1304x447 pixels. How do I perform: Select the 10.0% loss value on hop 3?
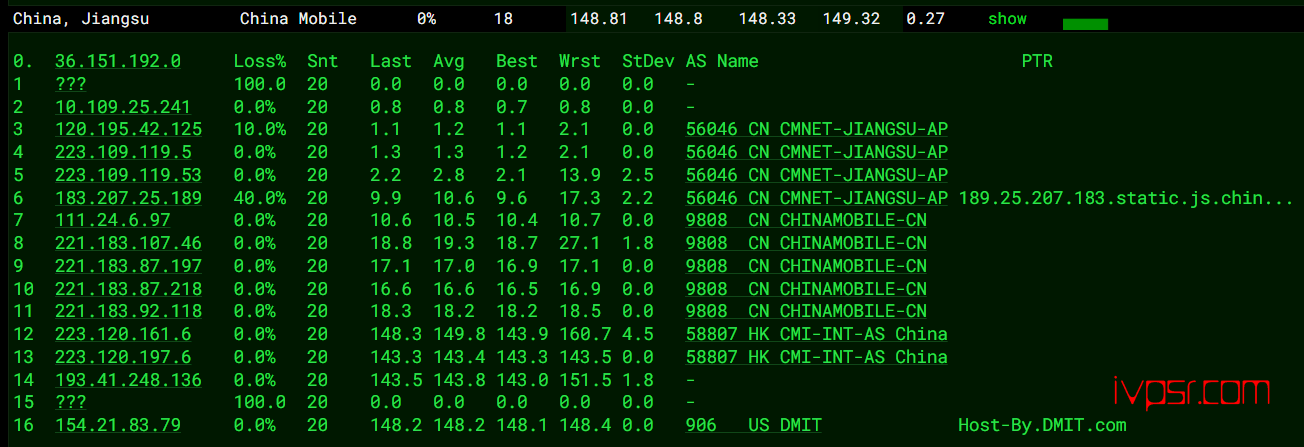coord(260,130)
